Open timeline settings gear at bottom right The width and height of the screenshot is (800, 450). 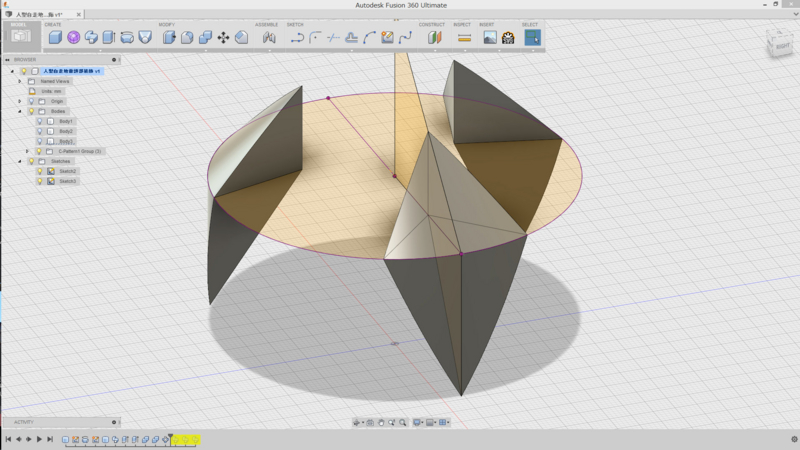pyautogui.click(x=794, y=439)
